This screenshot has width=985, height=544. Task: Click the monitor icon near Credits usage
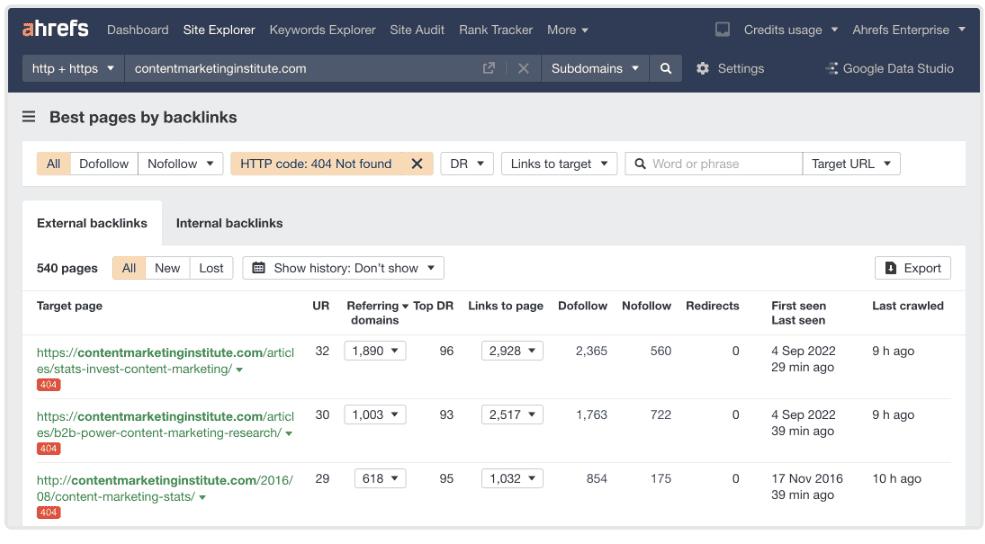tap(722, 30)
